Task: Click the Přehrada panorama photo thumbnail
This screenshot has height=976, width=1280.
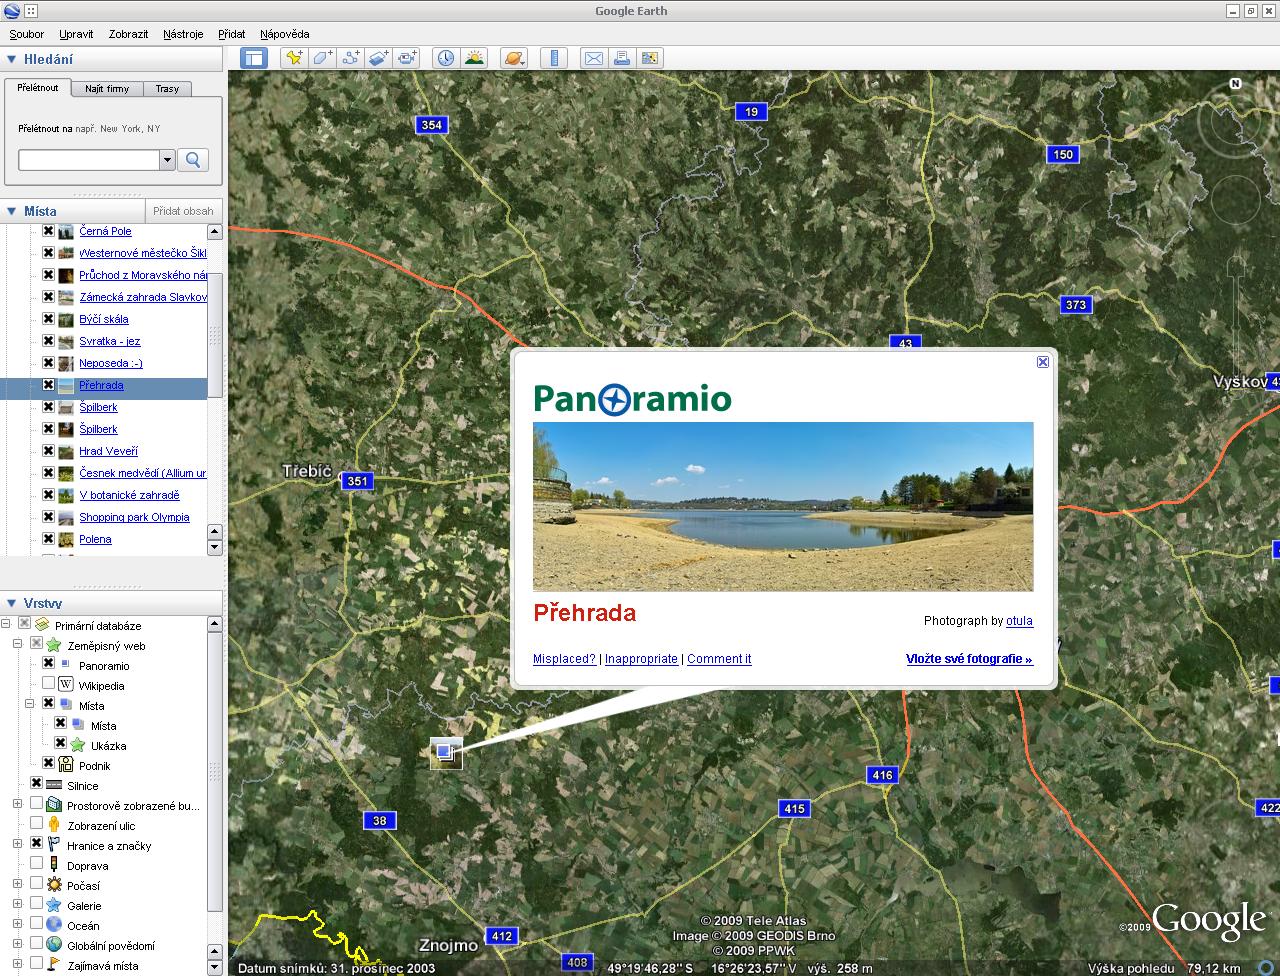Action: pos(783,507)
